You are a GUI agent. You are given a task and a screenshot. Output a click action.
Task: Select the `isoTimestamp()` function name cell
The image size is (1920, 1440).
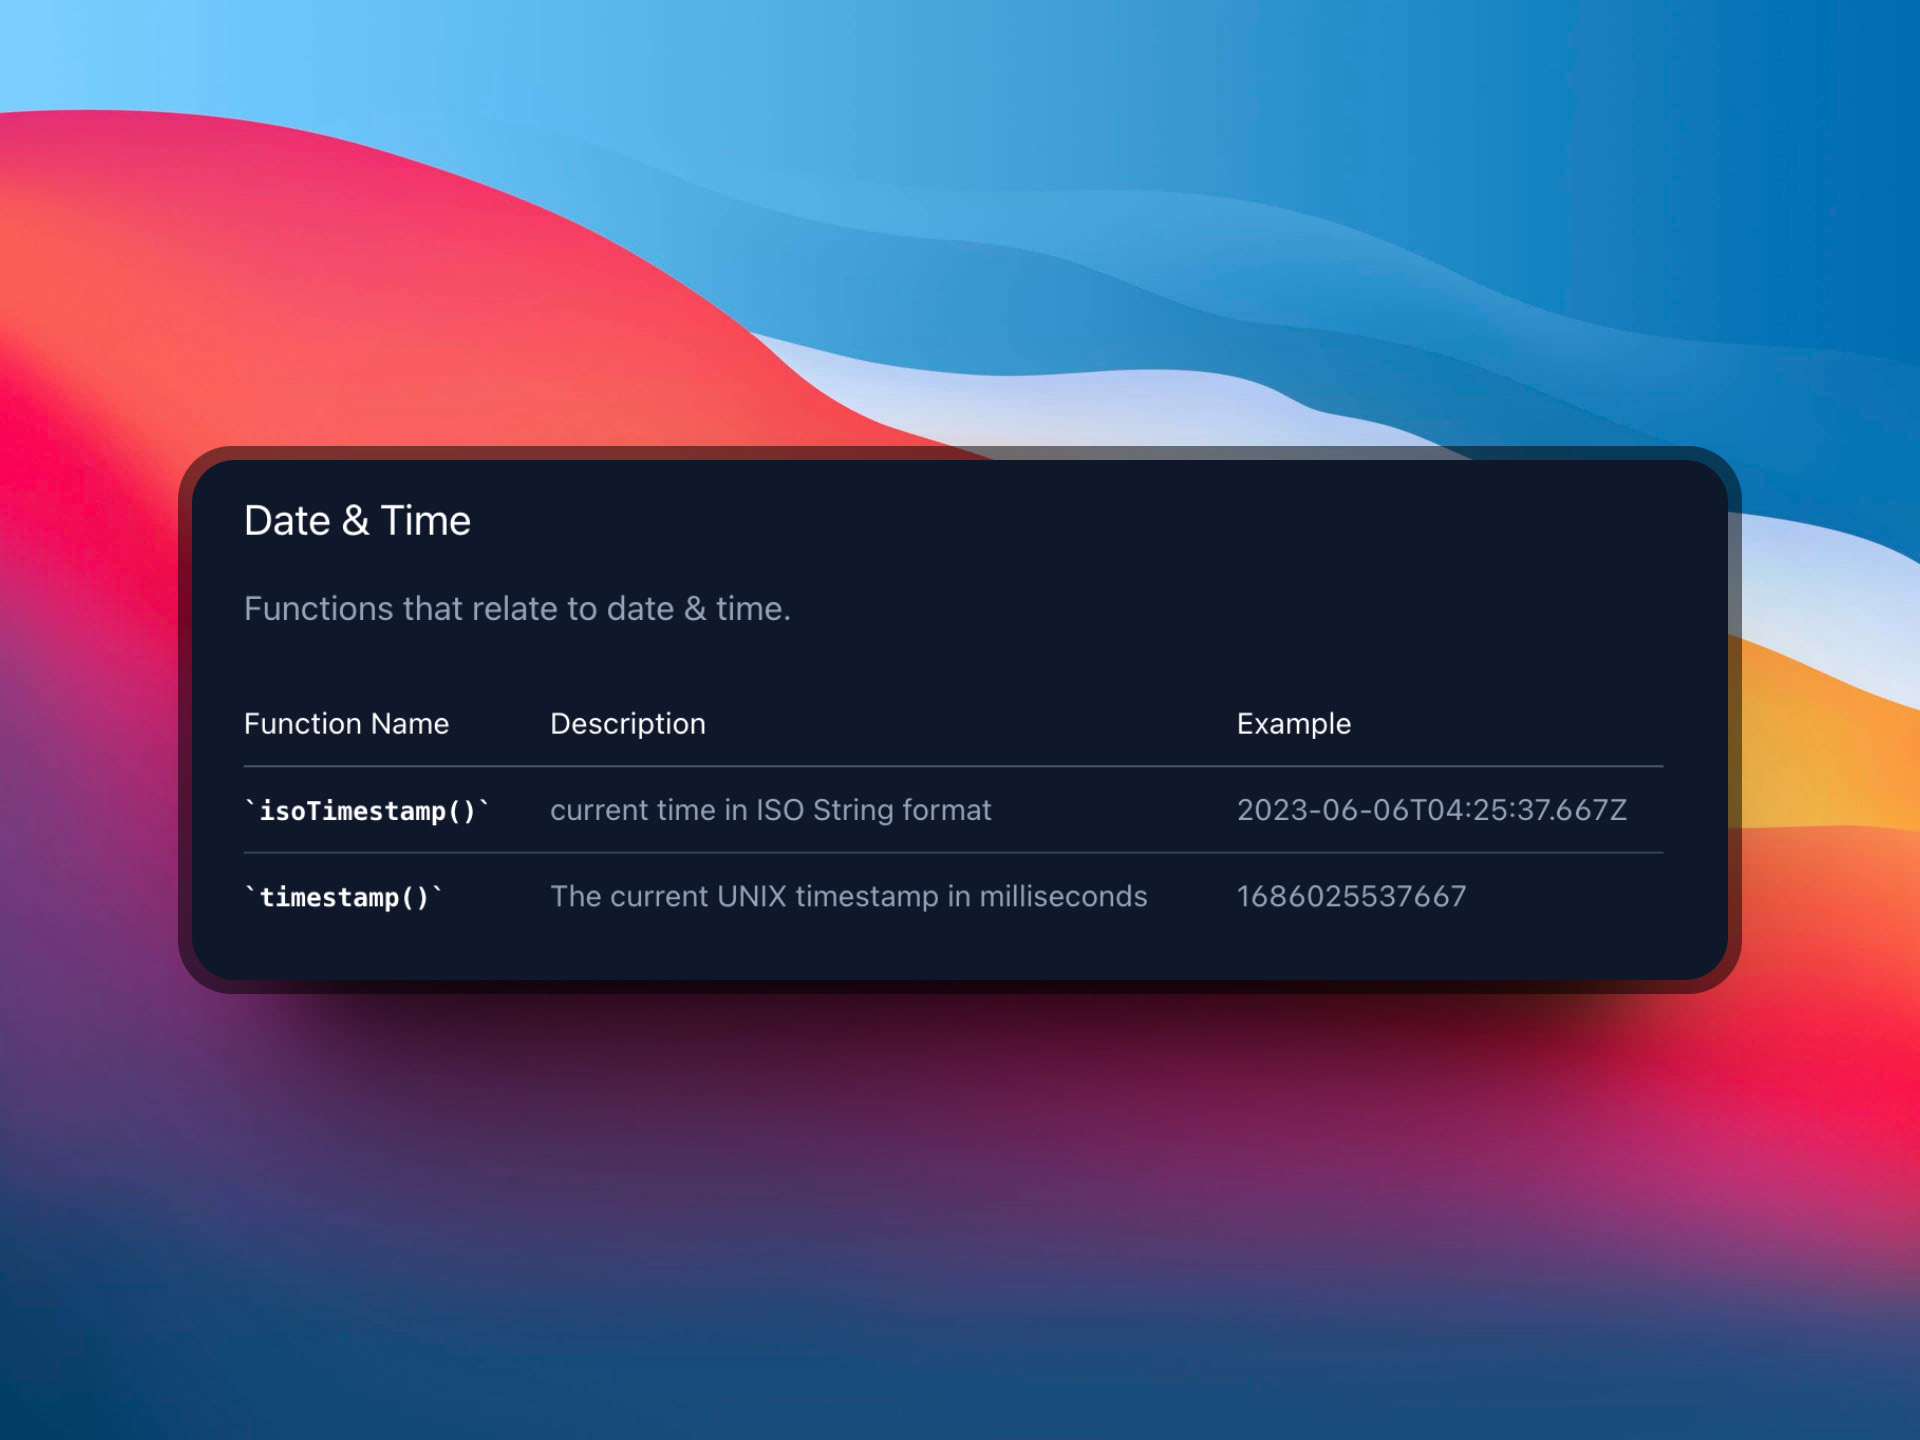(x=367, y=810)
